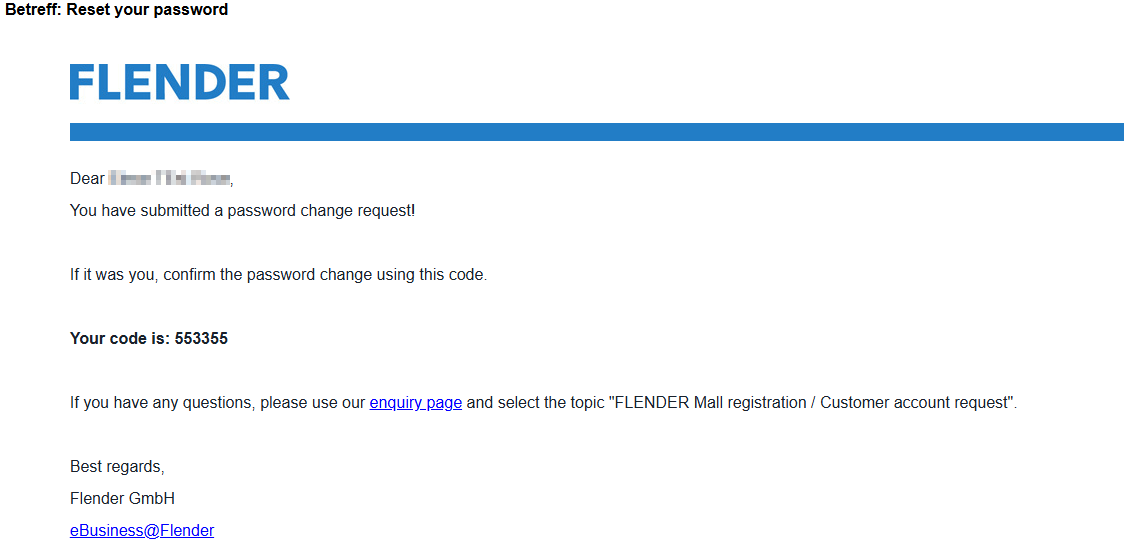Image resolution: width=1127 pixels, height=551 pixels.
Task: Click the "If you have any questions" text
Action: pos(162,403)
